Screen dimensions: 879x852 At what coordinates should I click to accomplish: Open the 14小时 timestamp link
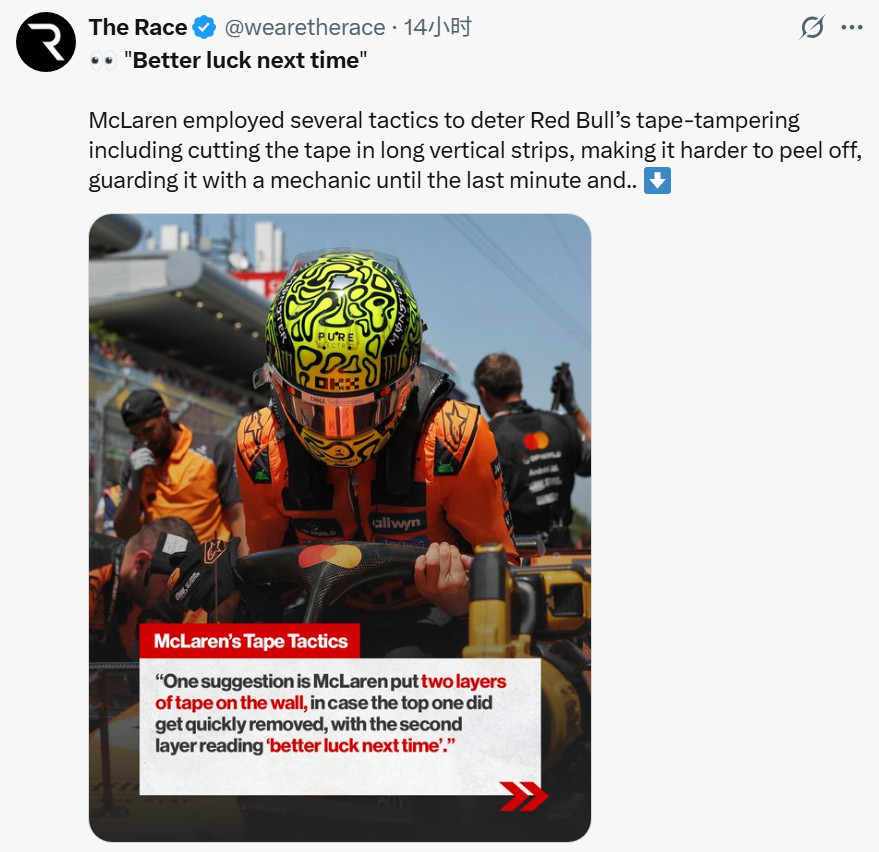point(437,27)
